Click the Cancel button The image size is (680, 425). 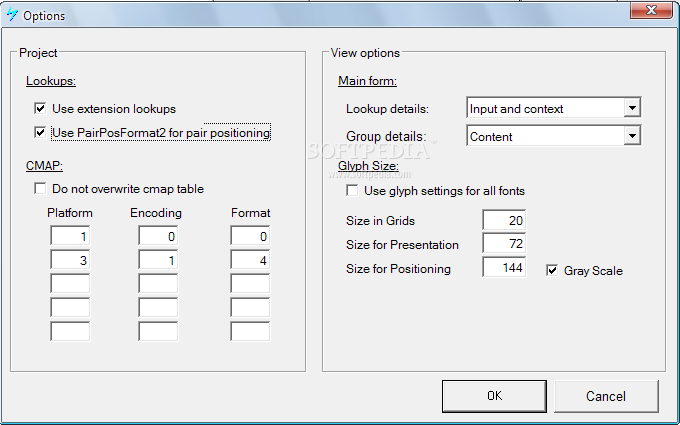pos(606,396)
